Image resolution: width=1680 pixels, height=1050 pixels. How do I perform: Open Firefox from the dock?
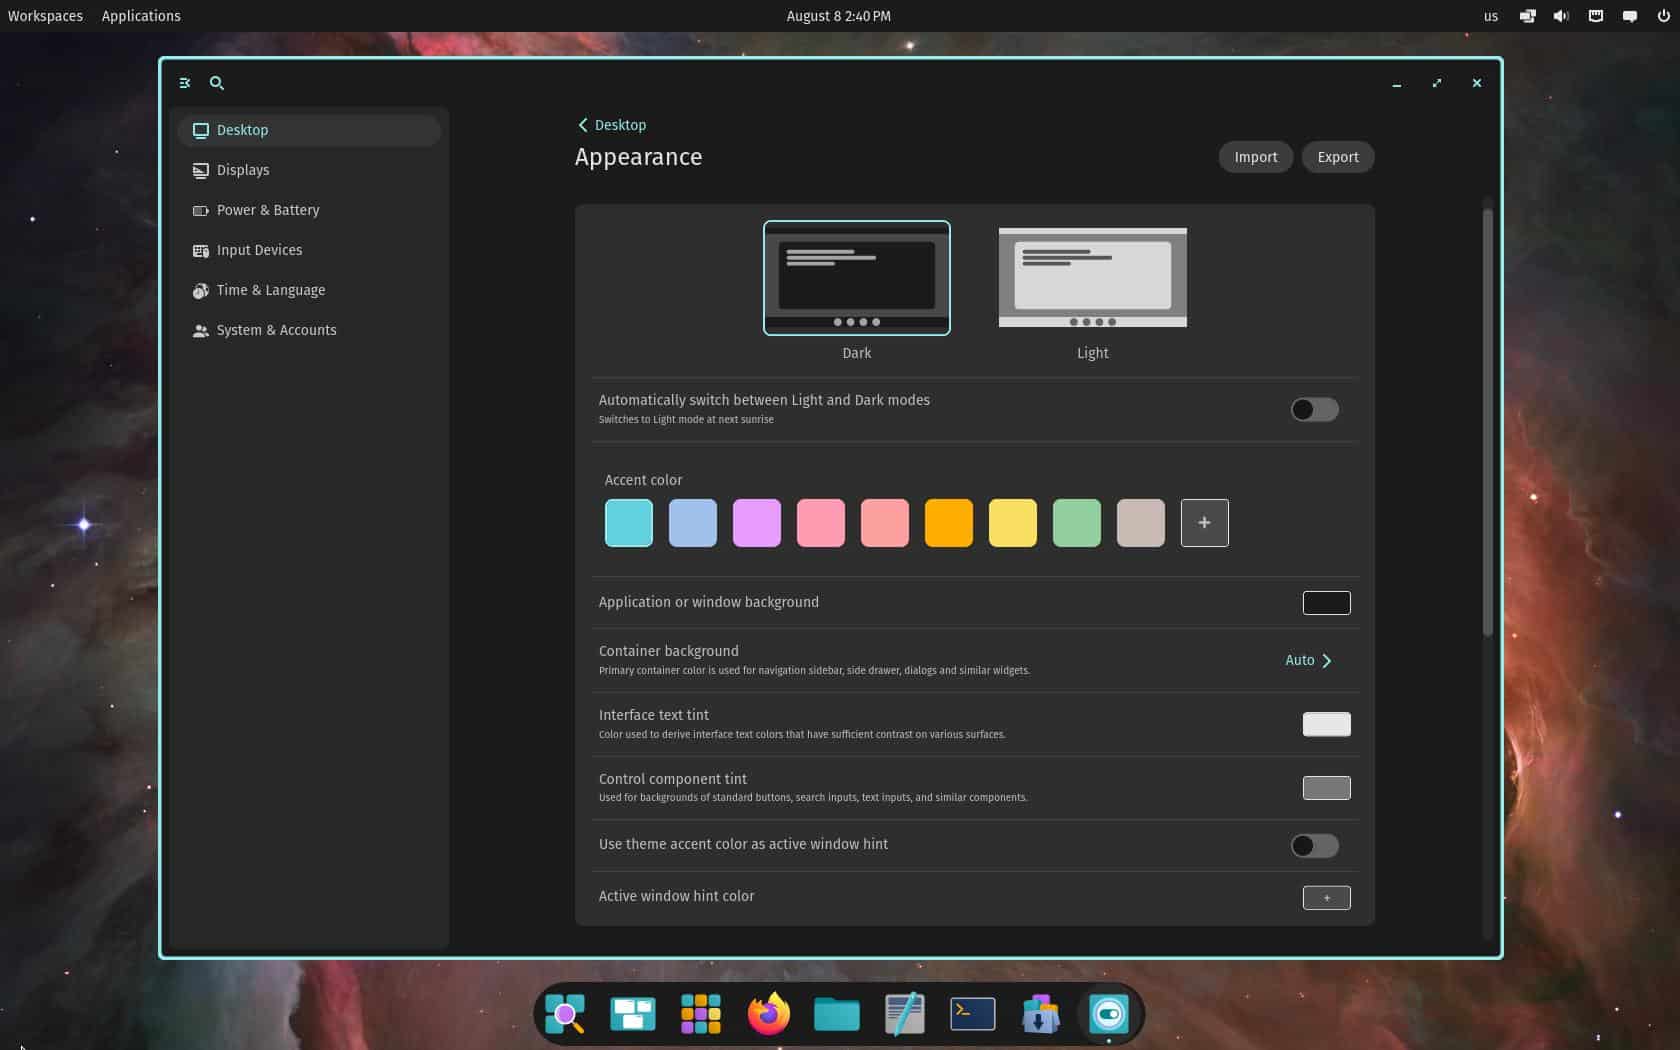(768, 1013)
